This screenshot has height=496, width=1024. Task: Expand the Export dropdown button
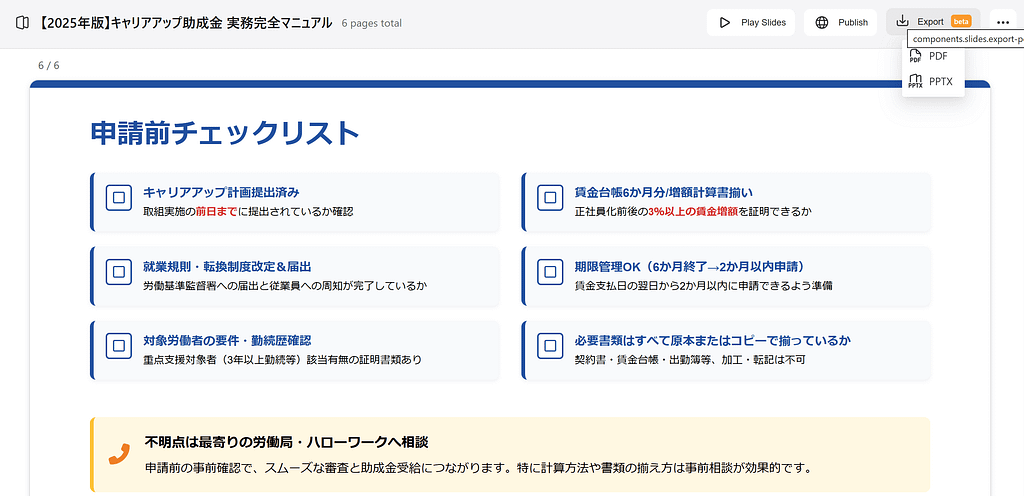tap(932, 22)
